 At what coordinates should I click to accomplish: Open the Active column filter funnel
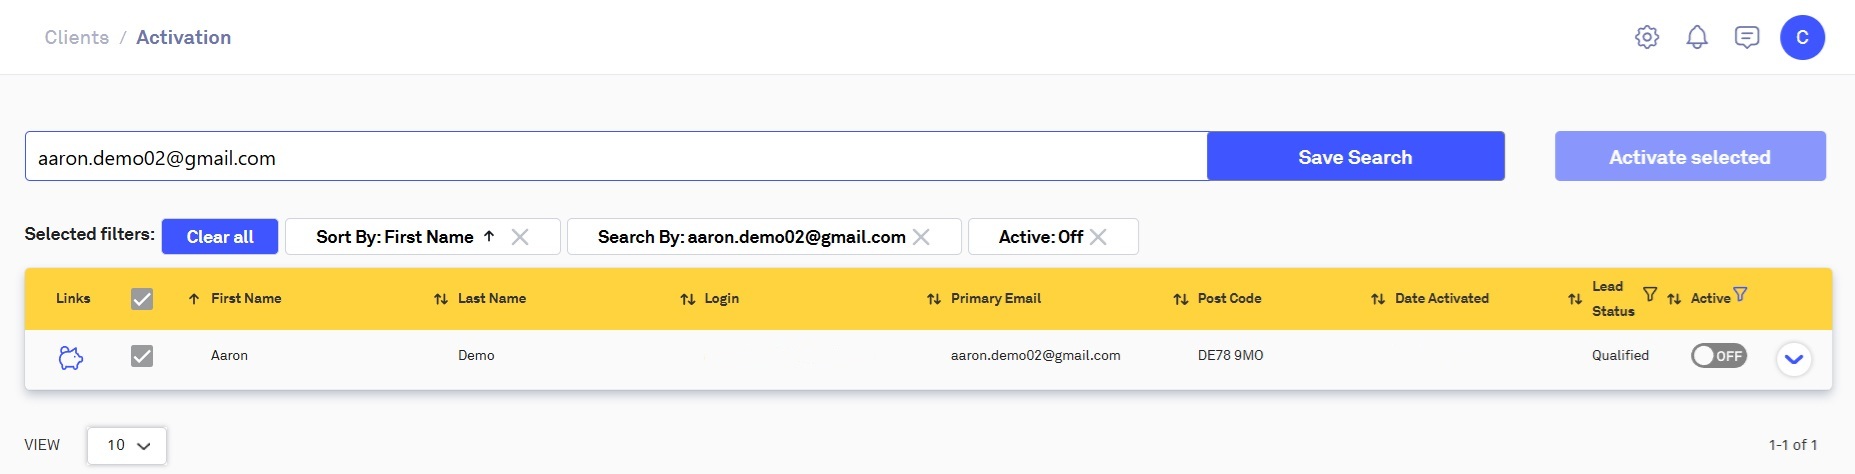[x=1740, y=294]
